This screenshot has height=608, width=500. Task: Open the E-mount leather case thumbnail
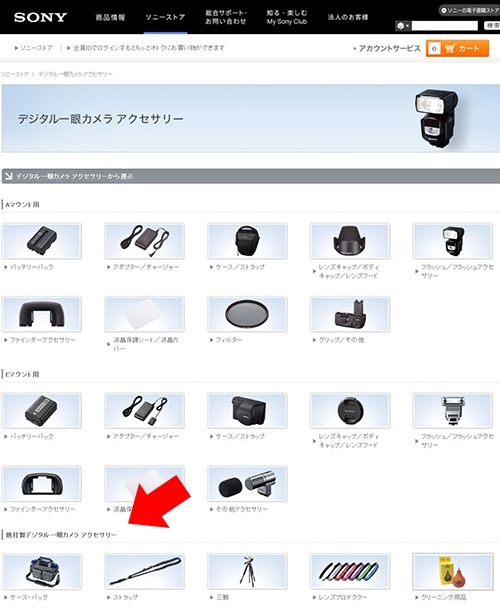pyautogui.click(x=247, y=410)
